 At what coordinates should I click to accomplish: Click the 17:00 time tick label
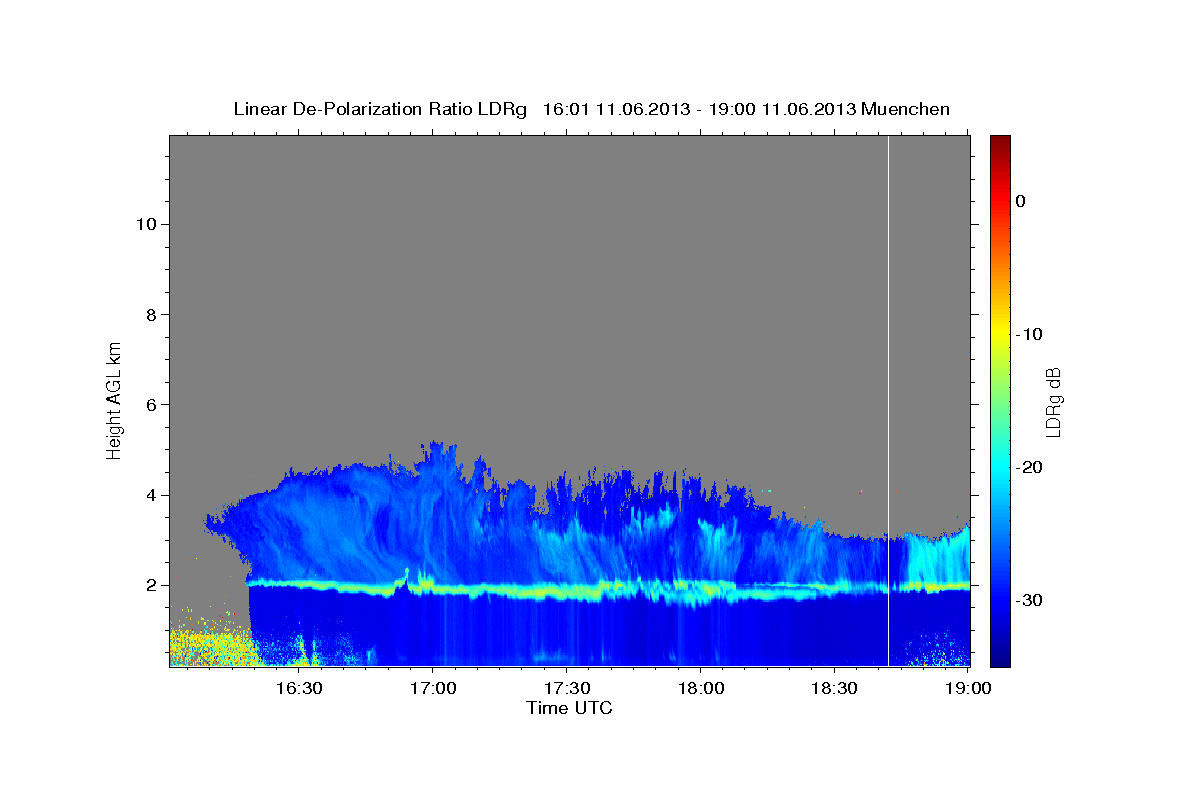(432, 689)
